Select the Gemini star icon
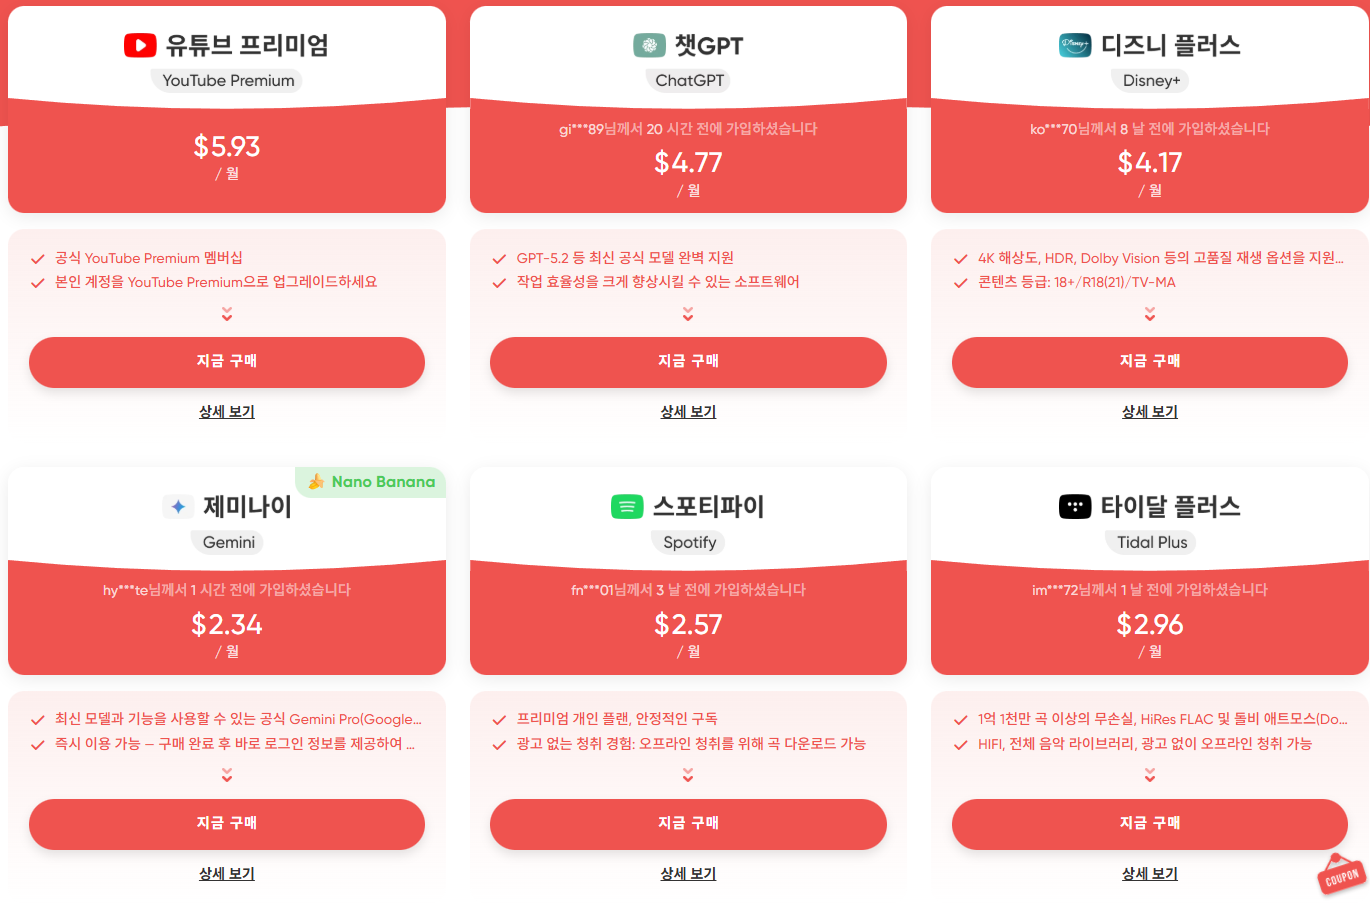 pyautogui.click(x=178, y=506)
